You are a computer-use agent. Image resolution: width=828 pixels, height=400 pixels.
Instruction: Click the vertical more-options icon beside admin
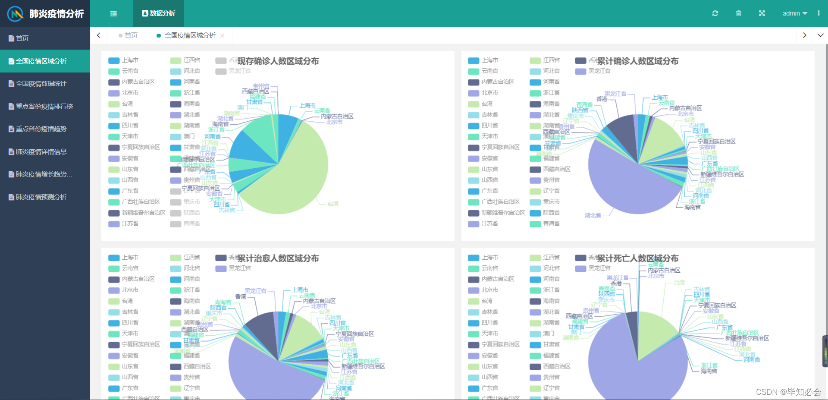click(818, 13)
